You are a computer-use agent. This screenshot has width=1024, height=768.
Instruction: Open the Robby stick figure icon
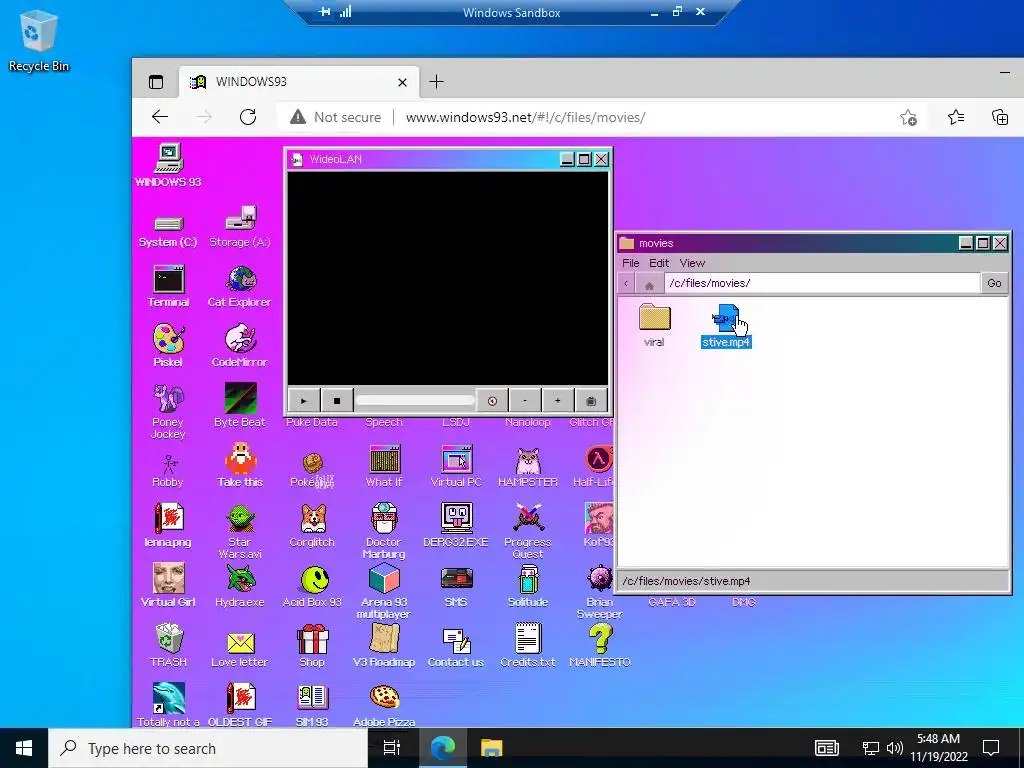click(x=169, y=464)
